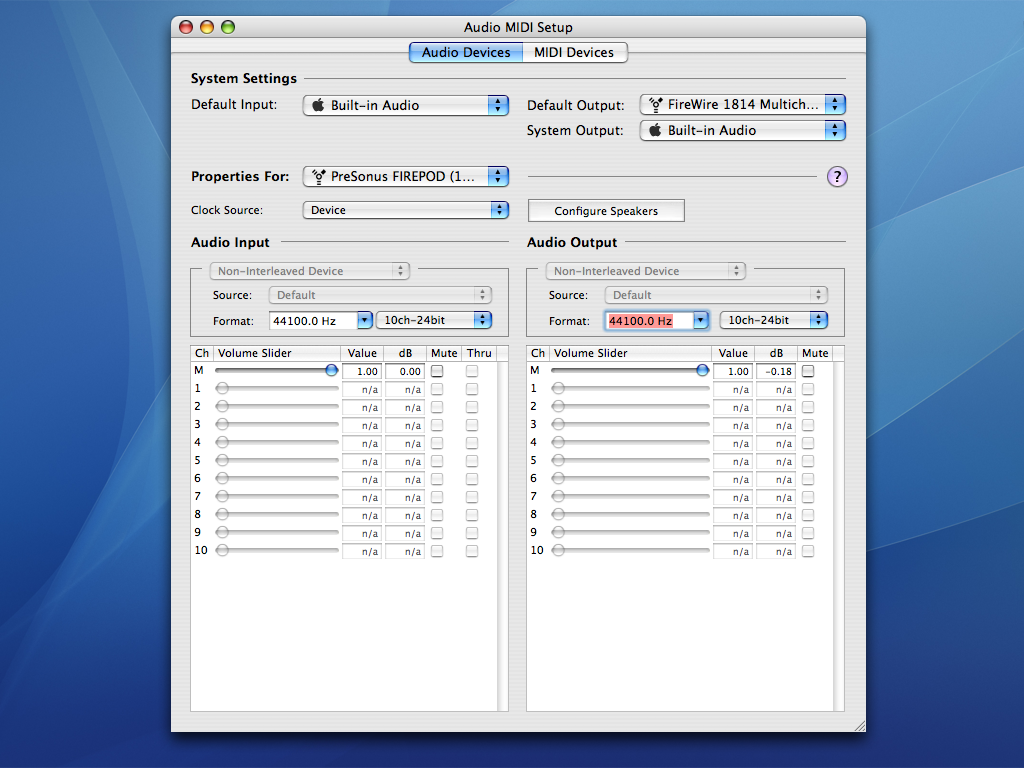The width and height of the screenshot is (1024, 768).
Task: Click the Audio MIDI Setup window title
Action: point(518,27)
